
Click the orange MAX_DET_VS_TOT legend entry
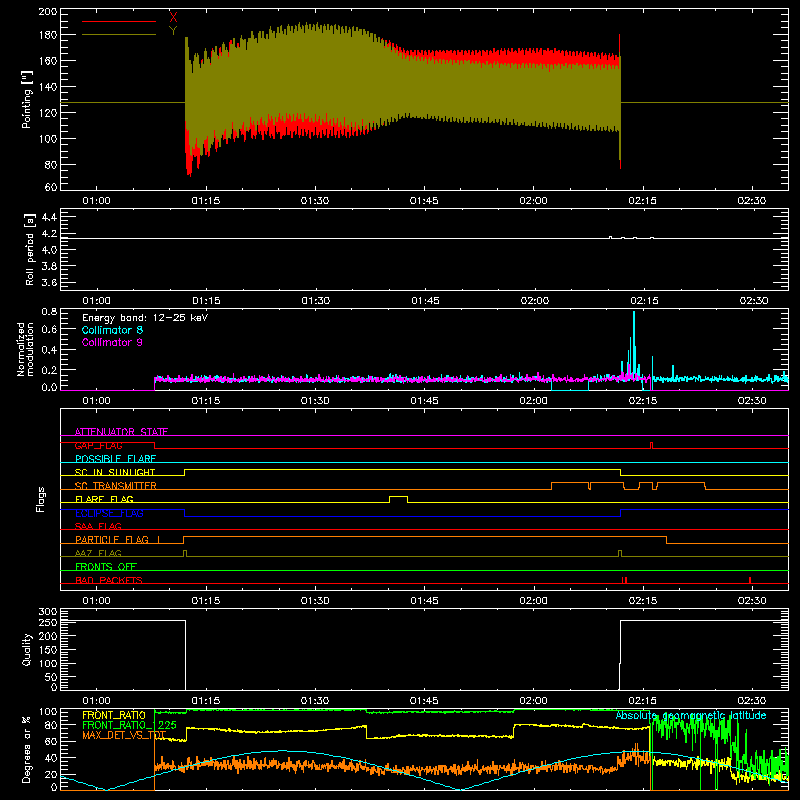[x=124, y=735]
